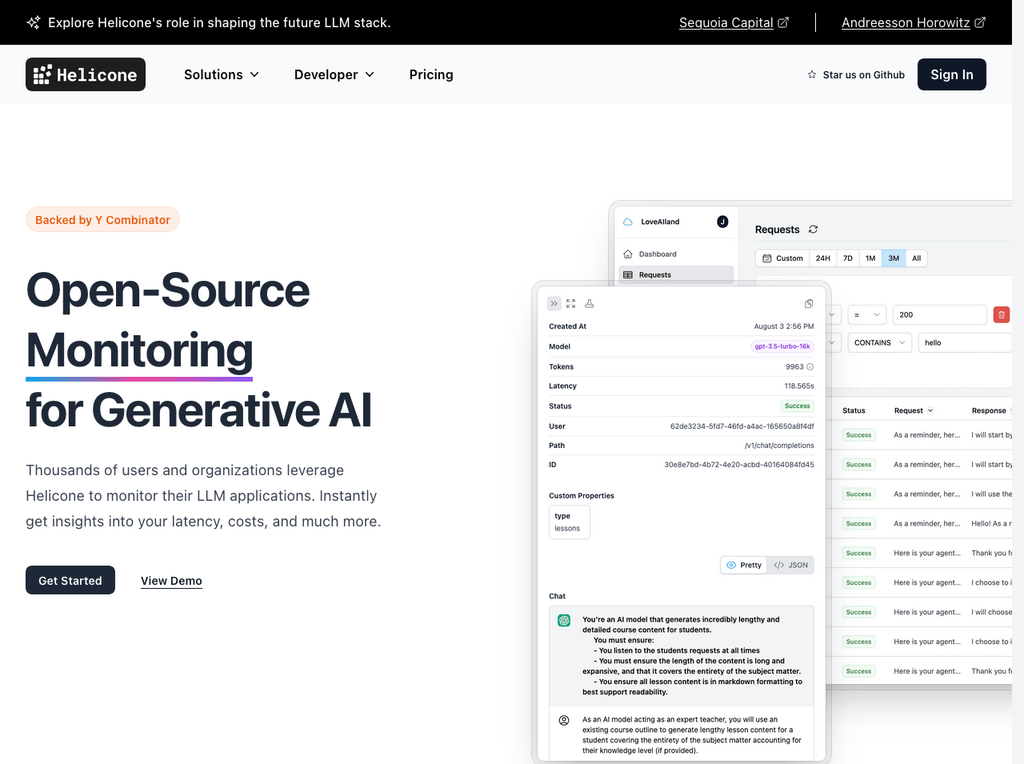This screenshot has height=764, width=1024.
Task: Select the 3M time range
Action: 893,259
